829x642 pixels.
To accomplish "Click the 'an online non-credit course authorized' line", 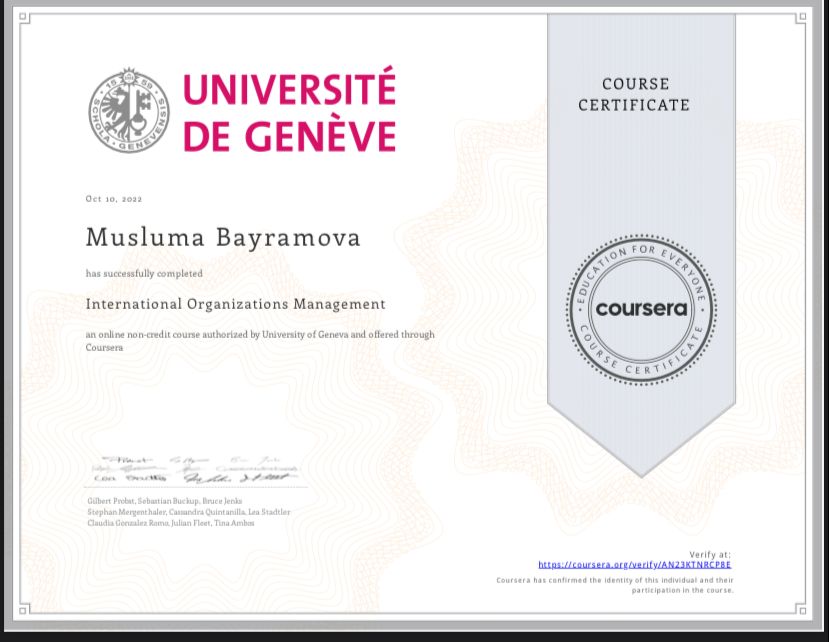I will pyautogui.click(x=260, y=341).
